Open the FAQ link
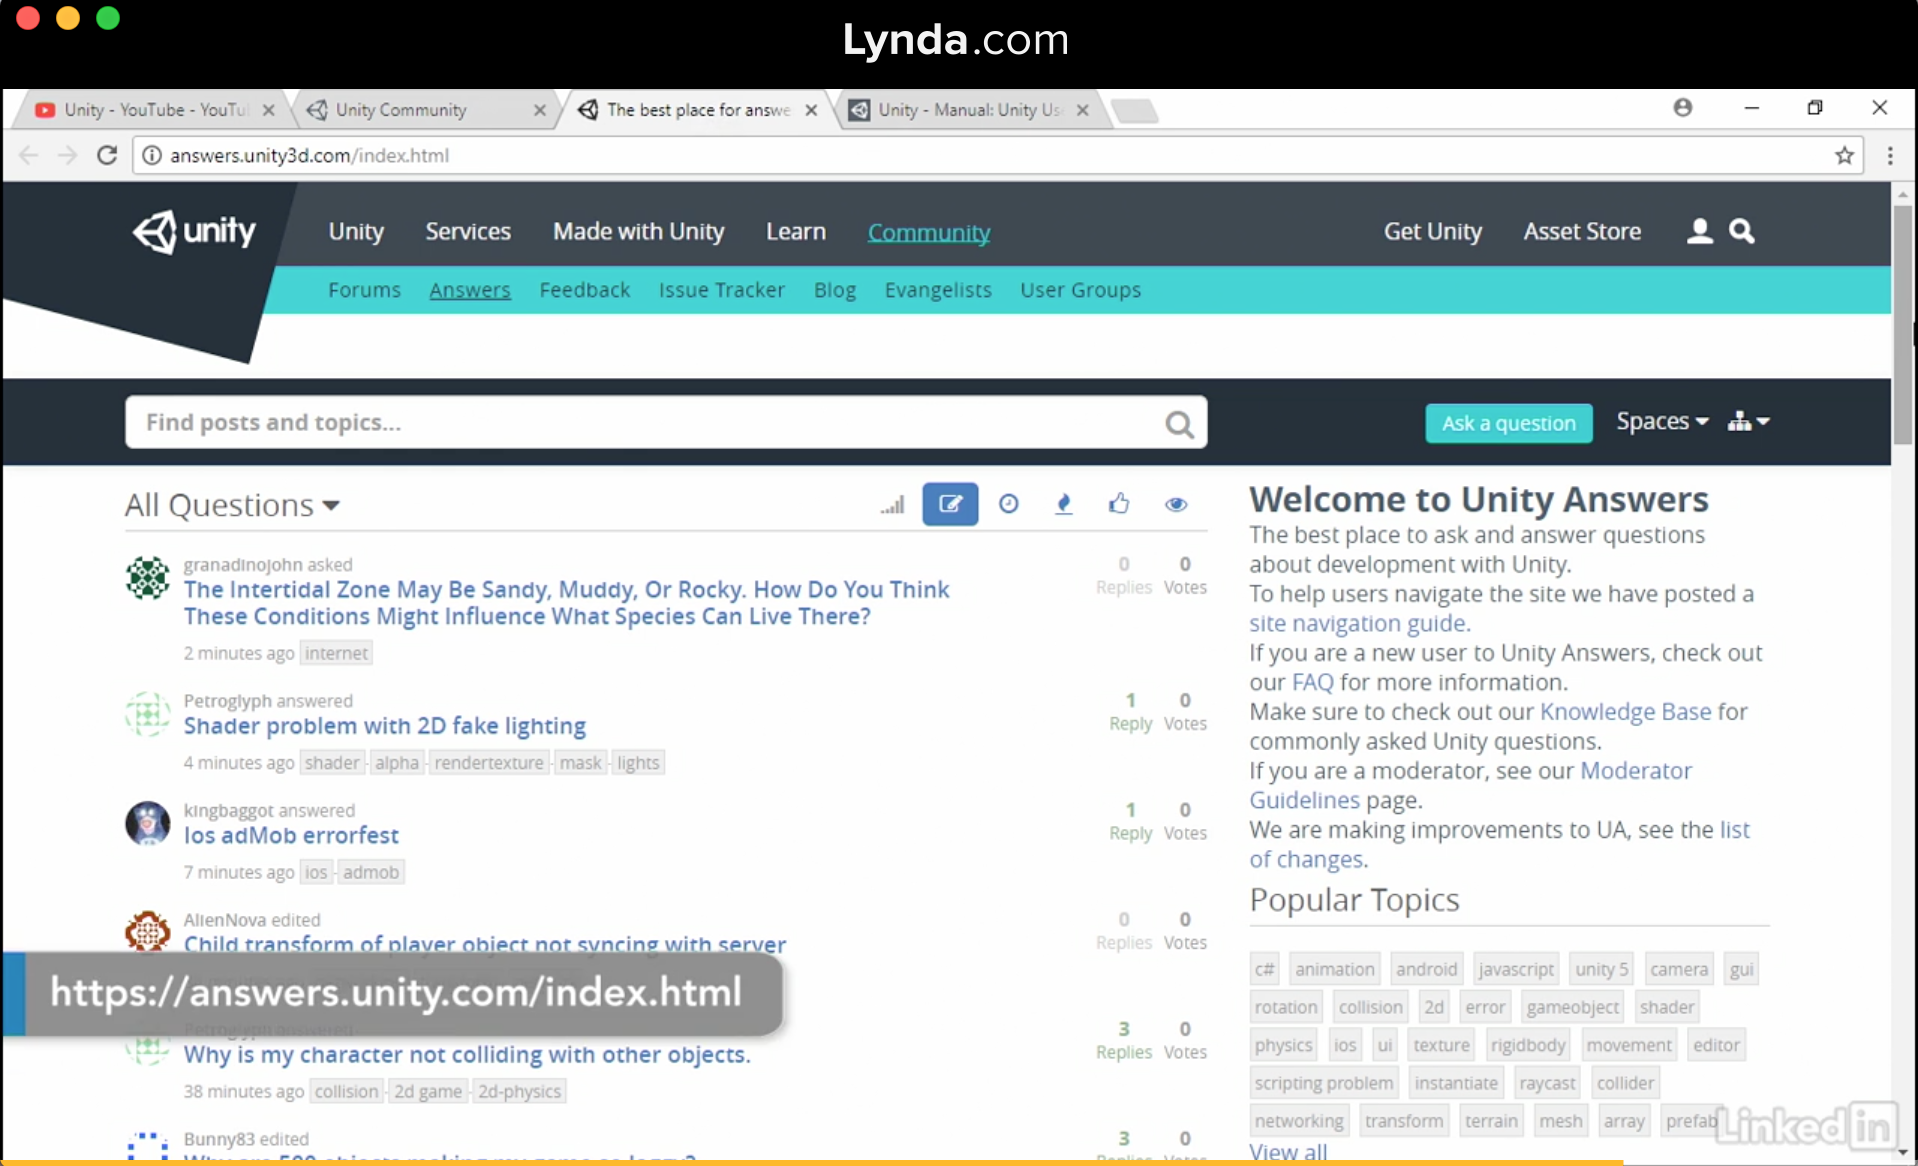The width and height of the screenshot is (1918, 1166). click(1312, 682)
